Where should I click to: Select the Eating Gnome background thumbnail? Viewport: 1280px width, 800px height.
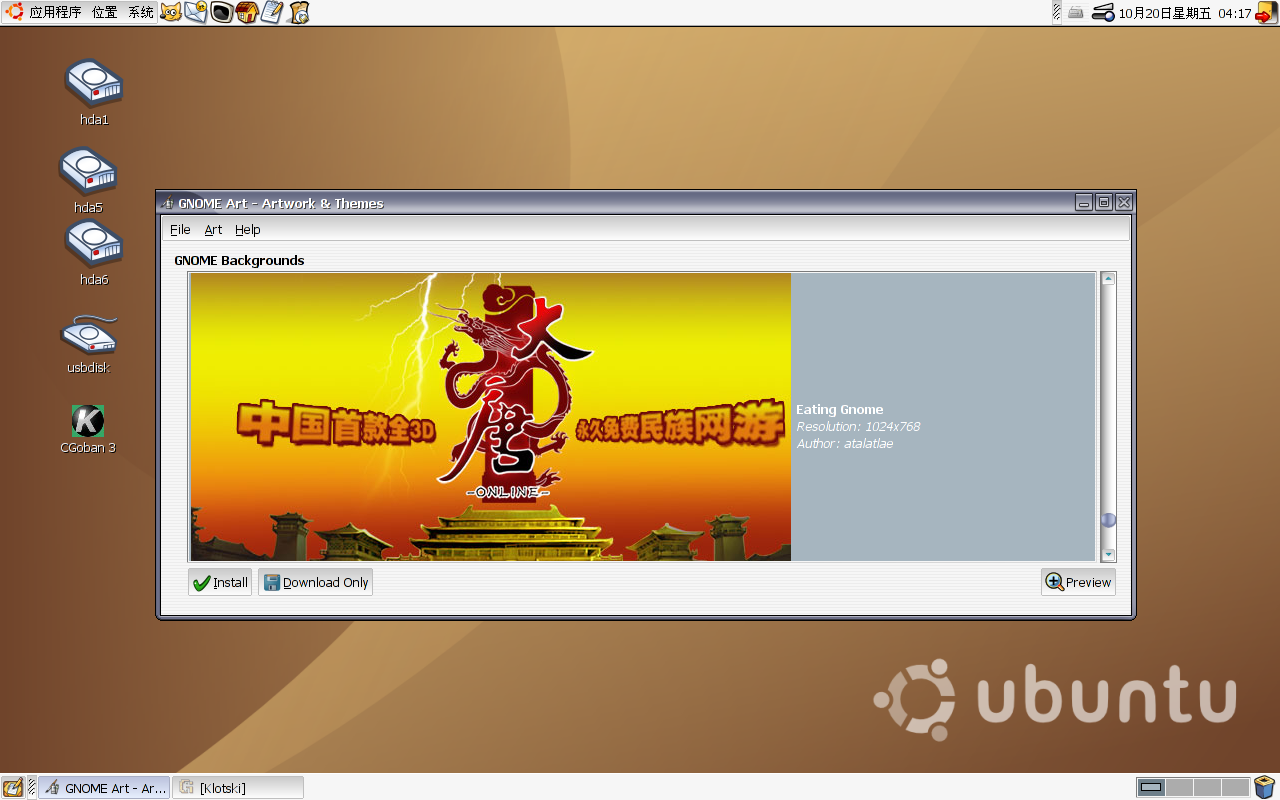[x=491, y=417]
